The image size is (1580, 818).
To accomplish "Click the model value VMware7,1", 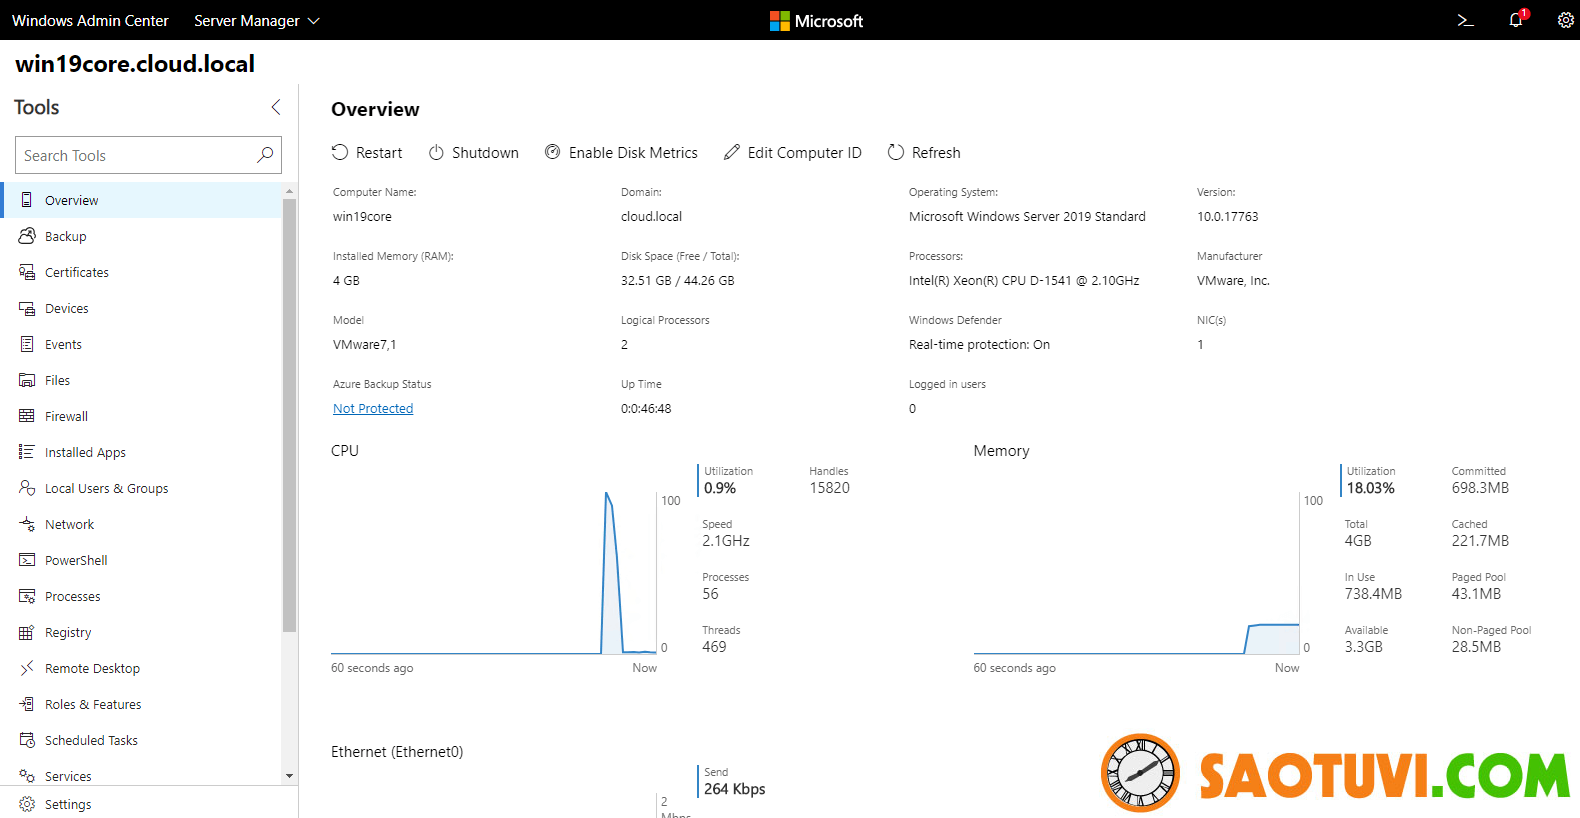I will coord(364,344).
